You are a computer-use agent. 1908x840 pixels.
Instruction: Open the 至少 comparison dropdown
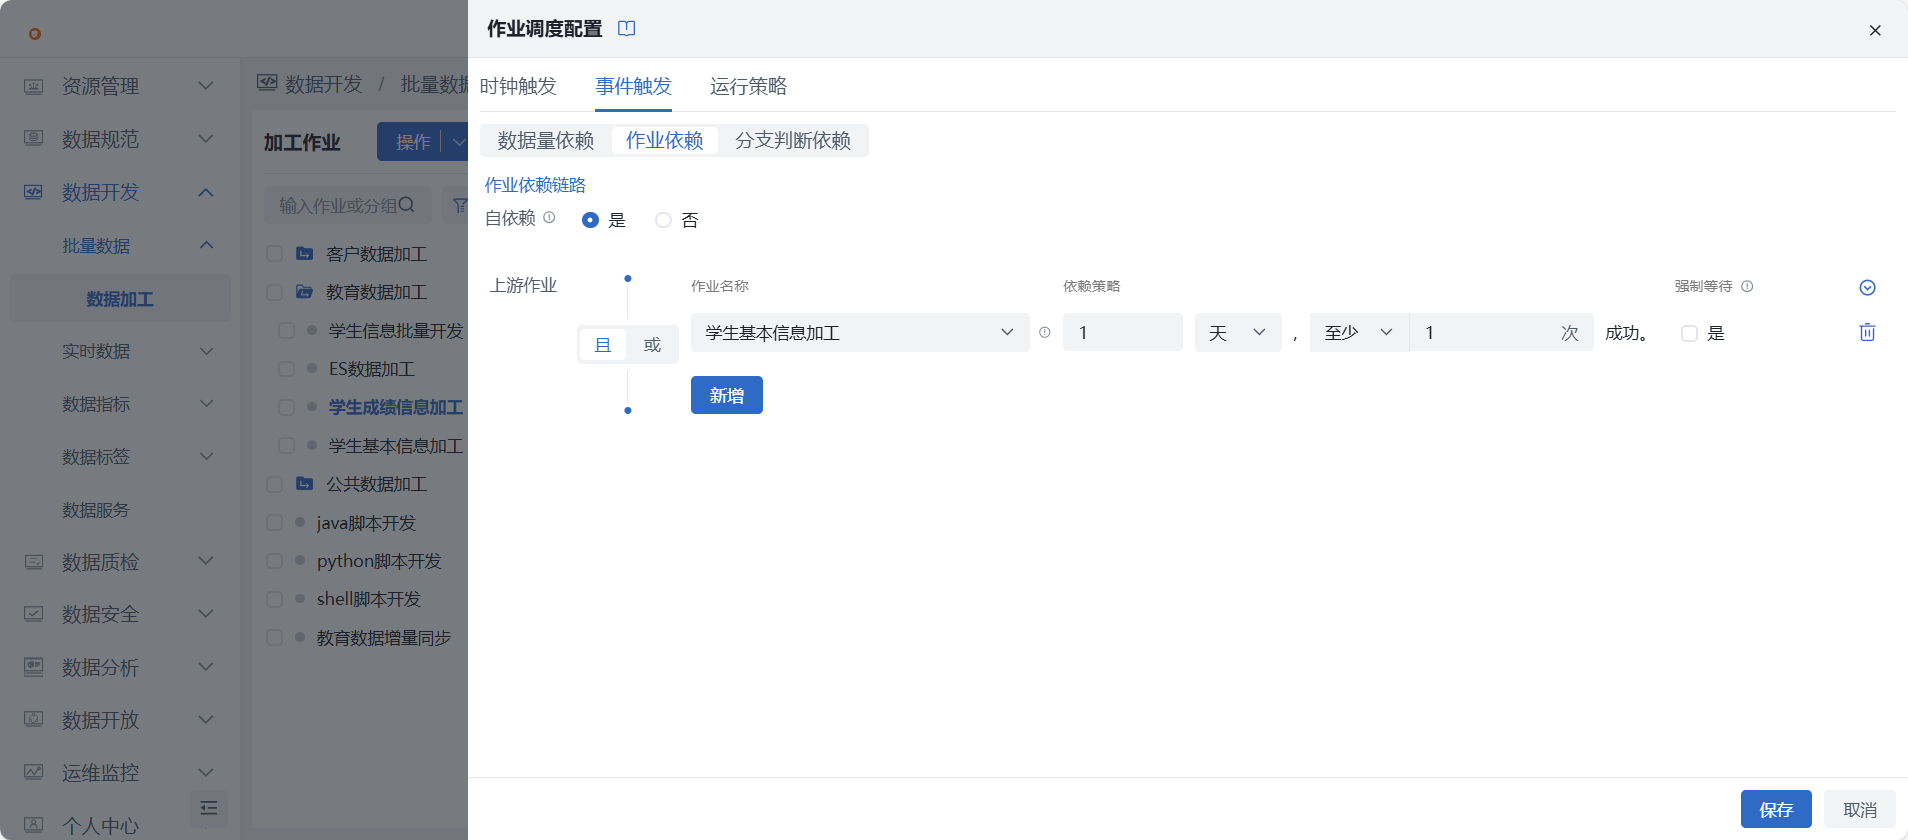click(x=1359, y=333)
